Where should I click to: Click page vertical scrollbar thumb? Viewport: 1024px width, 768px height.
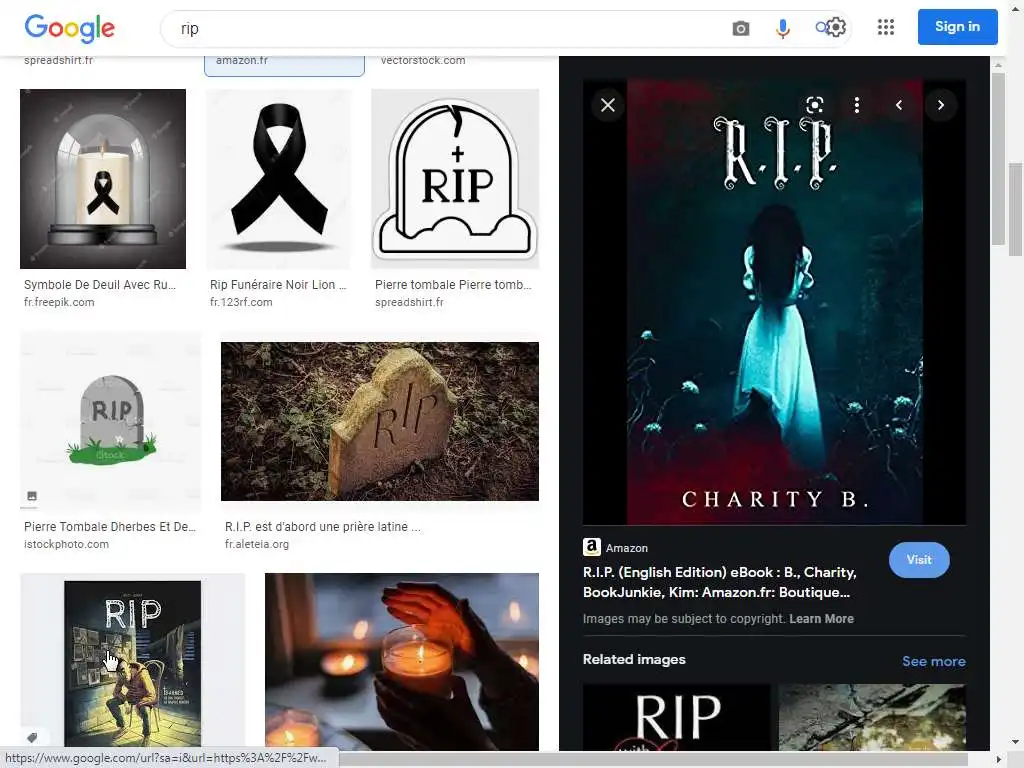click(1016, 209)
